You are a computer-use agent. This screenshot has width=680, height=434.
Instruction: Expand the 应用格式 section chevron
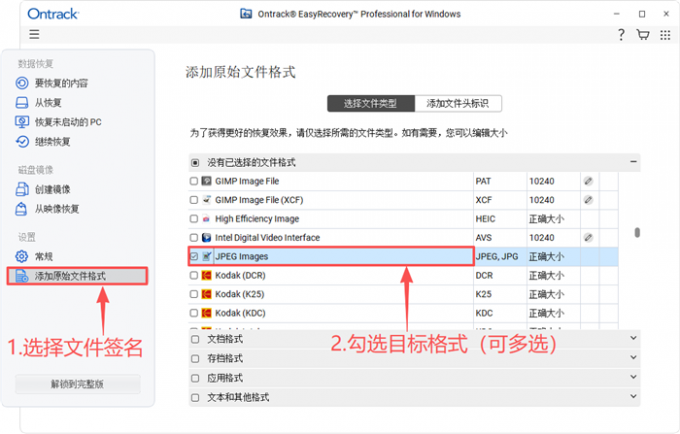click(633, 377)
